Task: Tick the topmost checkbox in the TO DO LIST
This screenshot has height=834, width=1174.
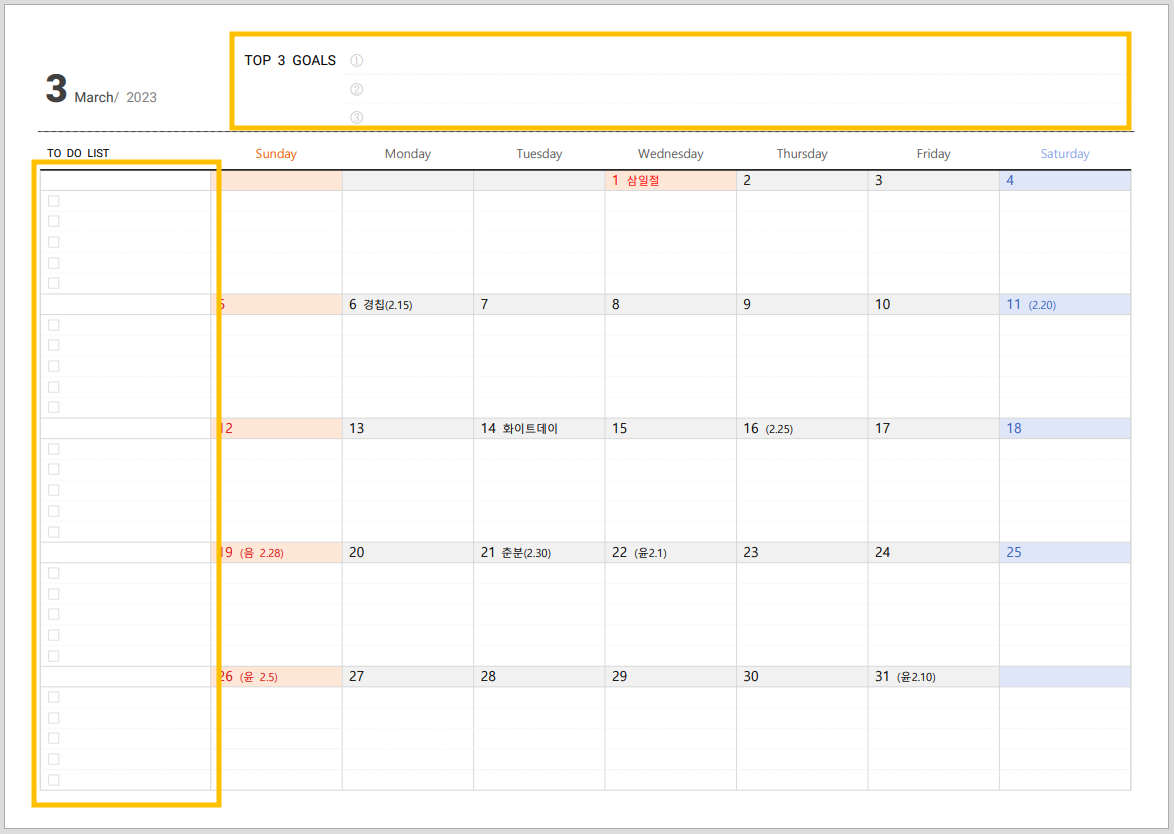Action: (x=53, y=201)
